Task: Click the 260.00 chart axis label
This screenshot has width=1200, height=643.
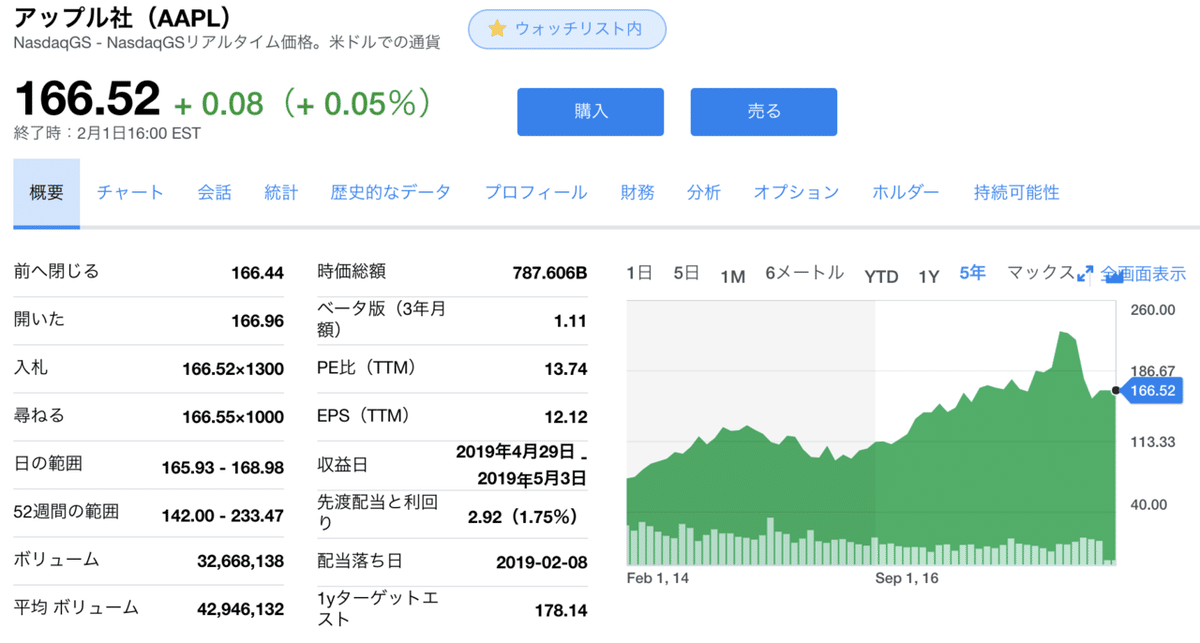Action: tap(1153, 310)
